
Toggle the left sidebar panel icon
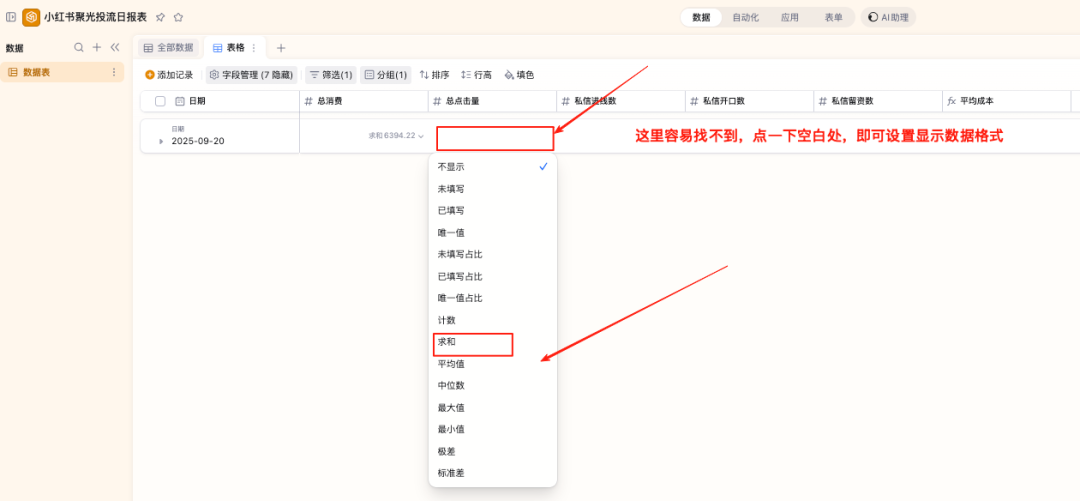coord(11,17)
